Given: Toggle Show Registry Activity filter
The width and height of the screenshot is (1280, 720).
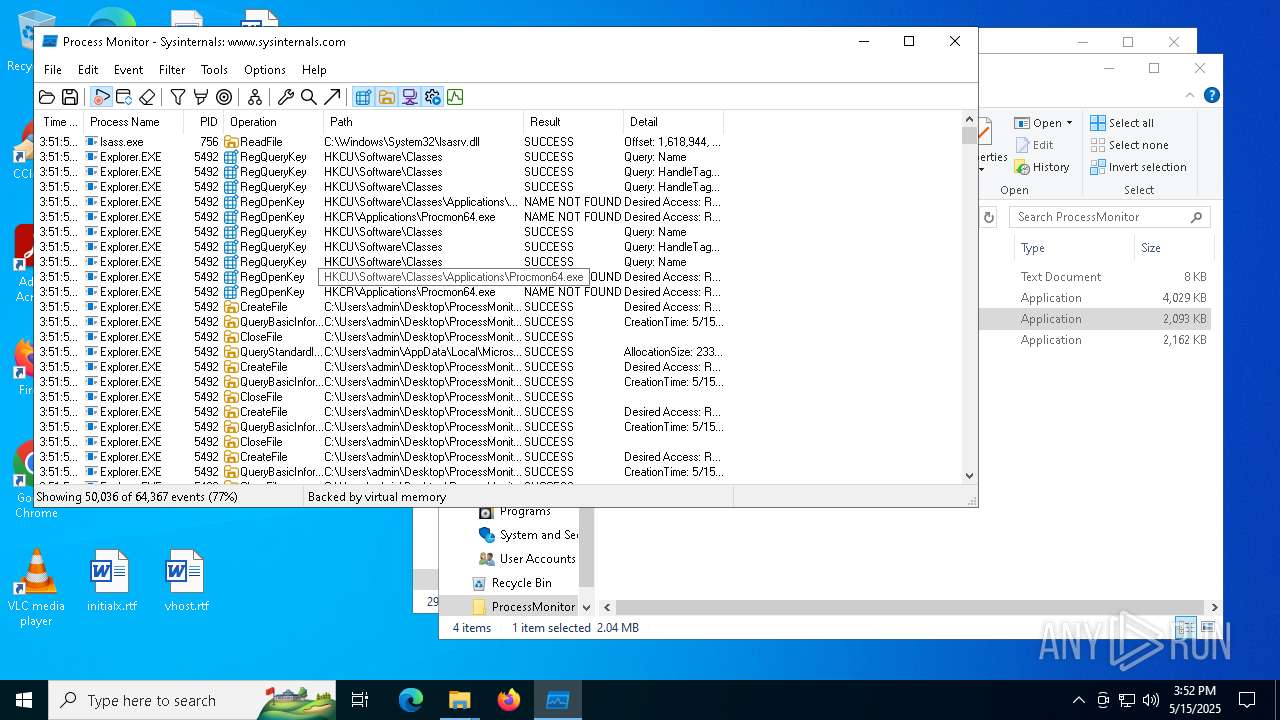Looking at the screenshot, I should pyautogui.click(x=363, y=97).
